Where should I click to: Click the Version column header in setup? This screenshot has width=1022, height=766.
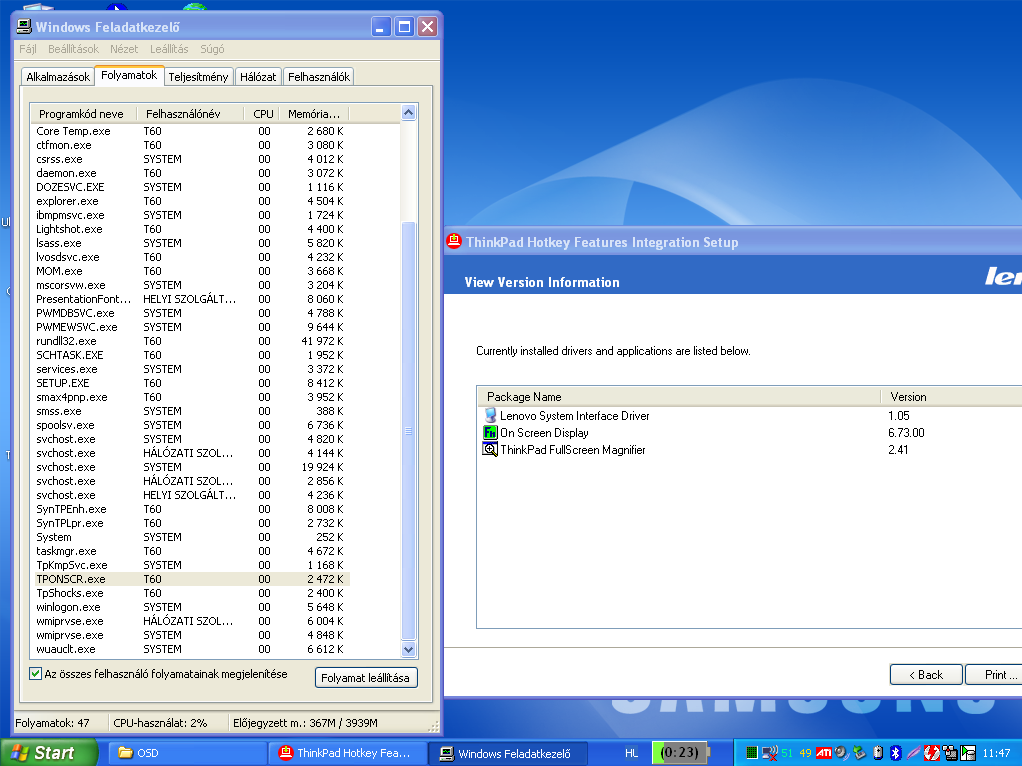pyautogui.click(x=952, y=396)
